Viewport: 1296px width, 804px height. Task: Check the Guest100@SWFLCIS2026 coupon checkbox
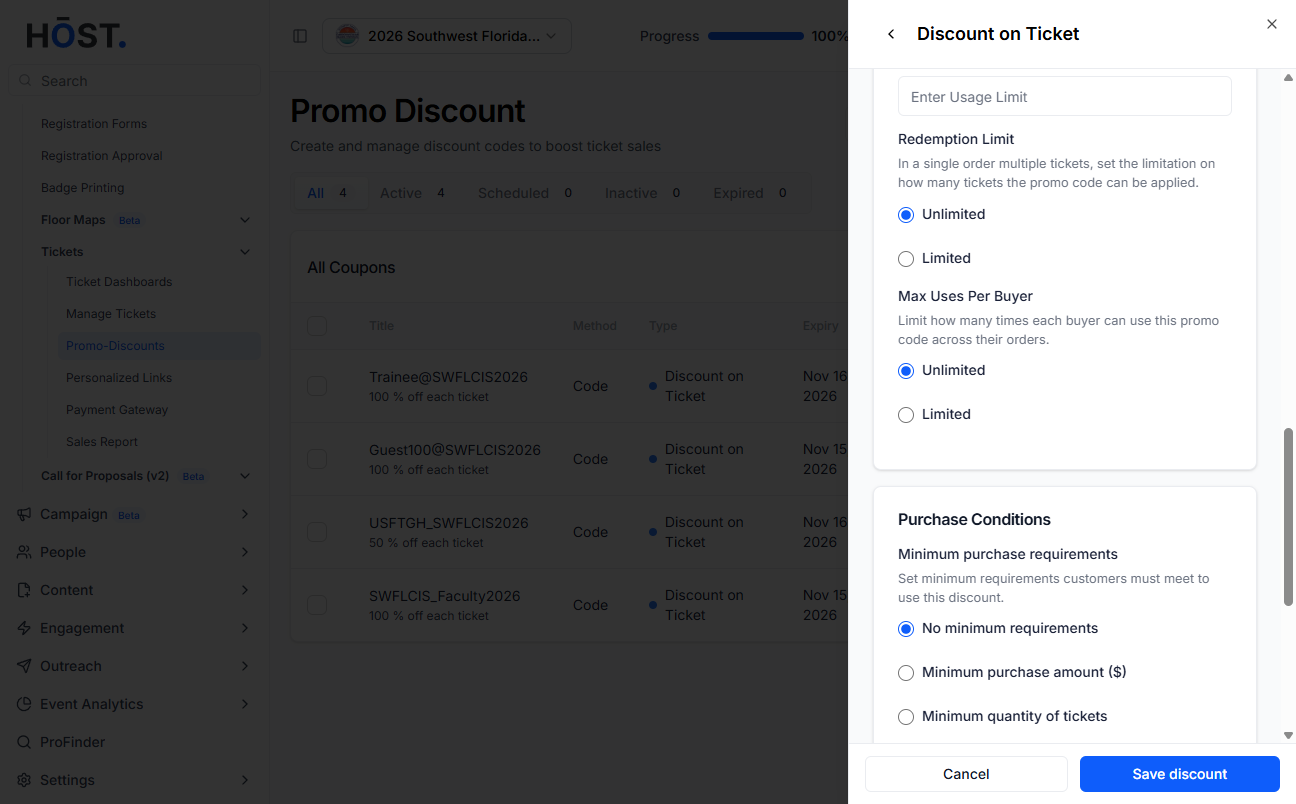[317, 459]
